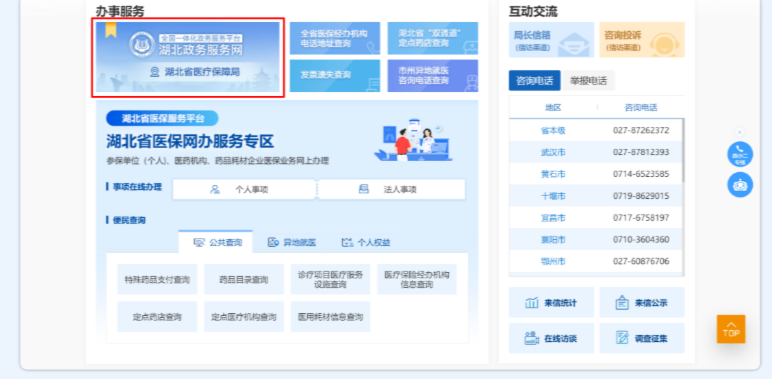Select the 举报电话 tab
The height and width of the screenshot is (379, 772).
(x=588, y=81)
